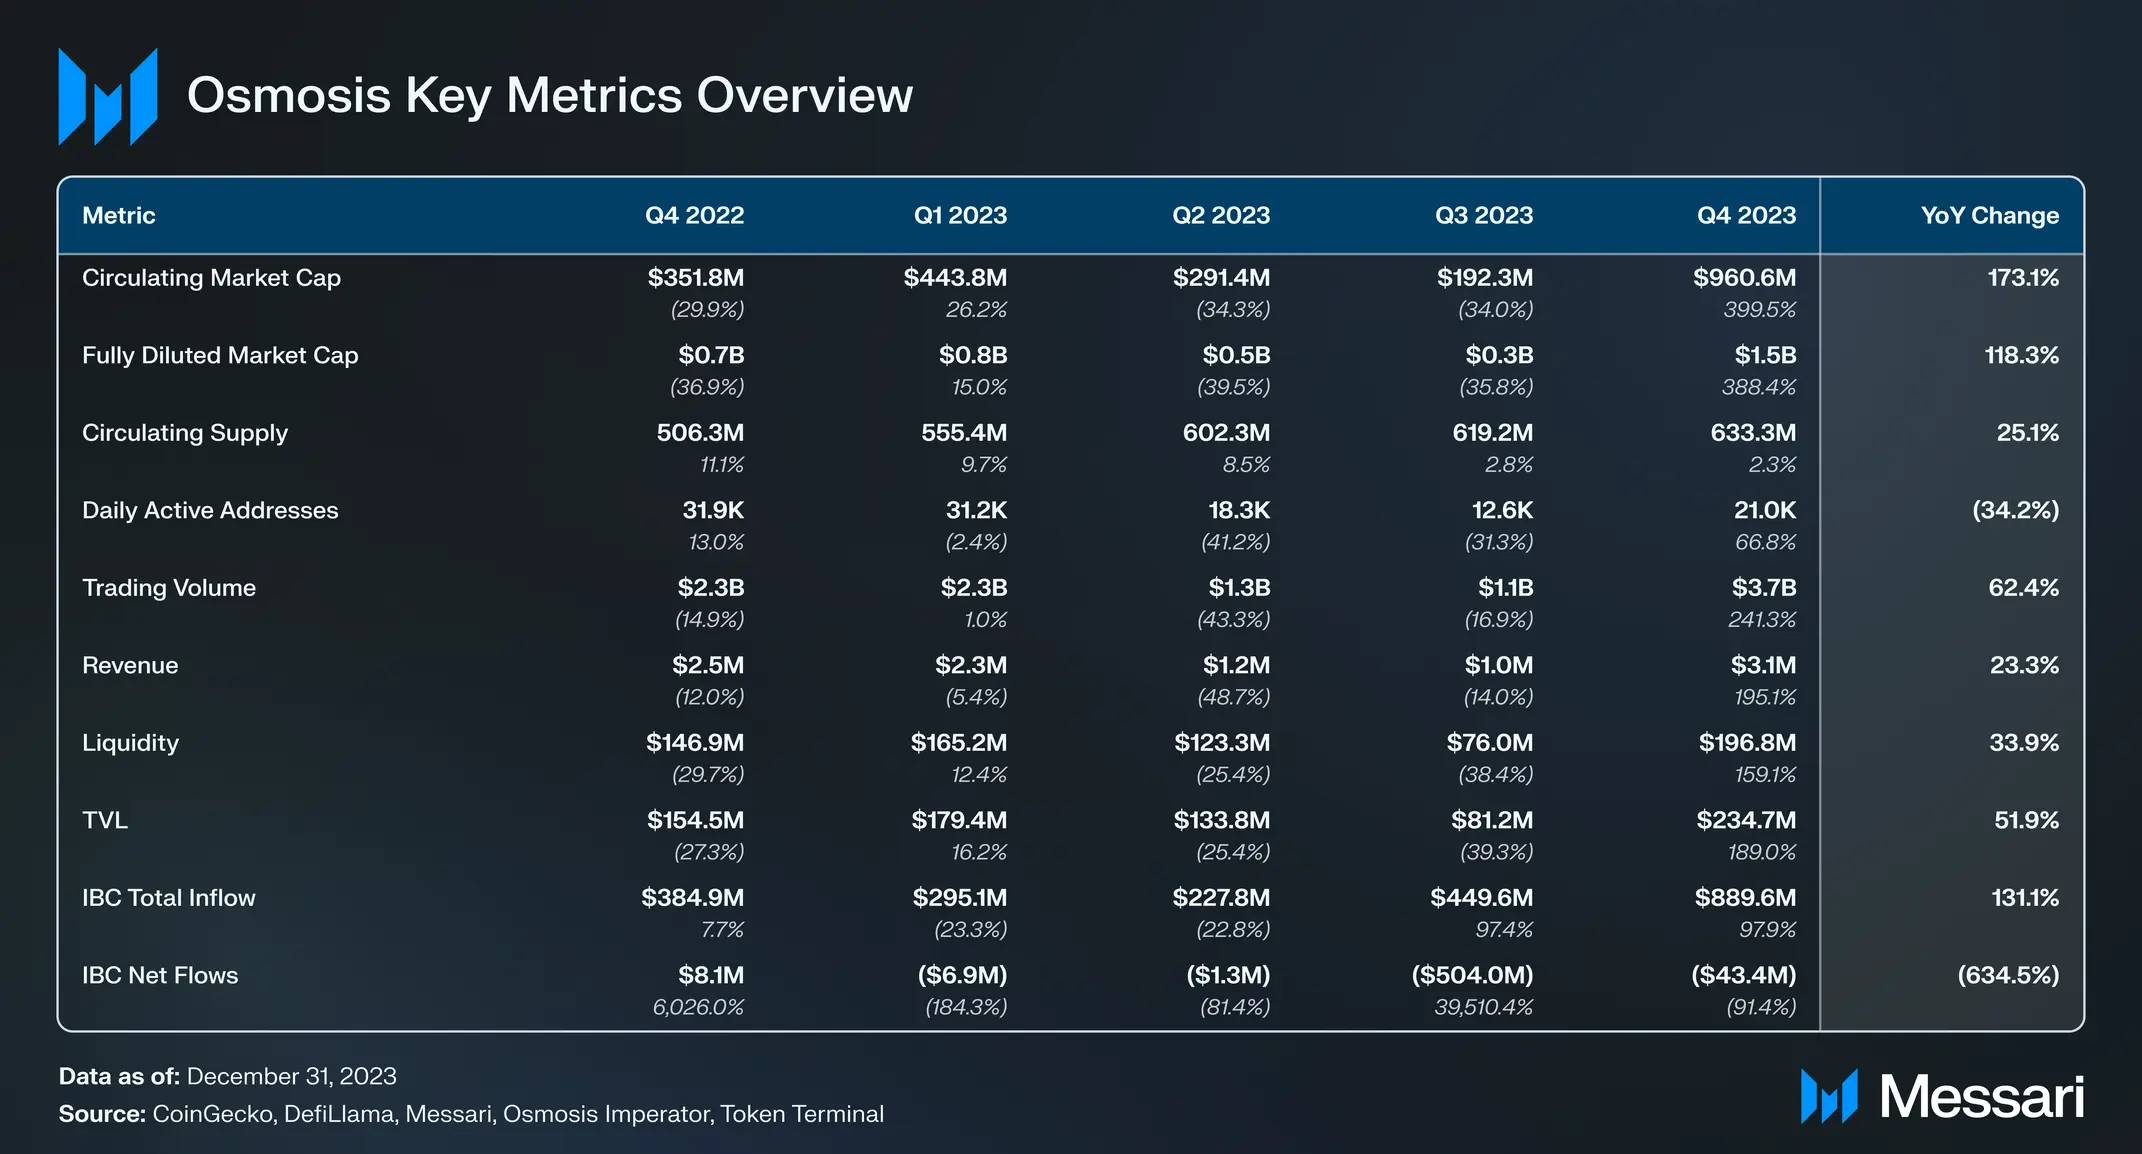Click the '$196.8M' liquidity value

tap(1747, 742)
